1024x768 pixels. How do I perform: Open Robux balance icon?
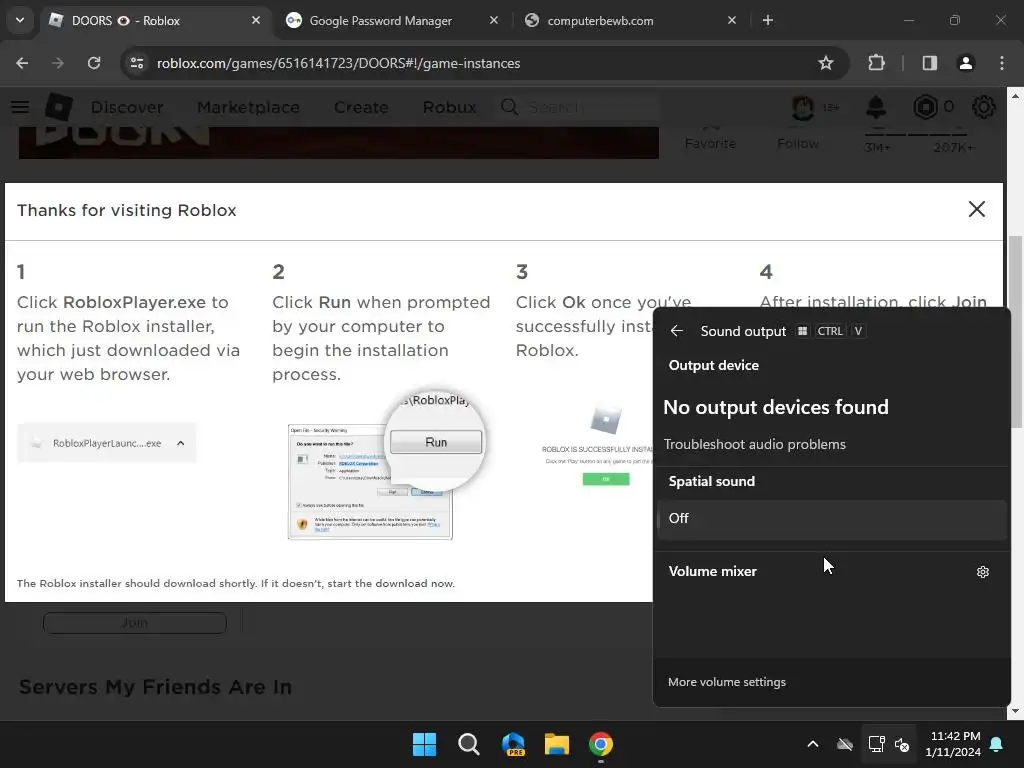(925, 107)
